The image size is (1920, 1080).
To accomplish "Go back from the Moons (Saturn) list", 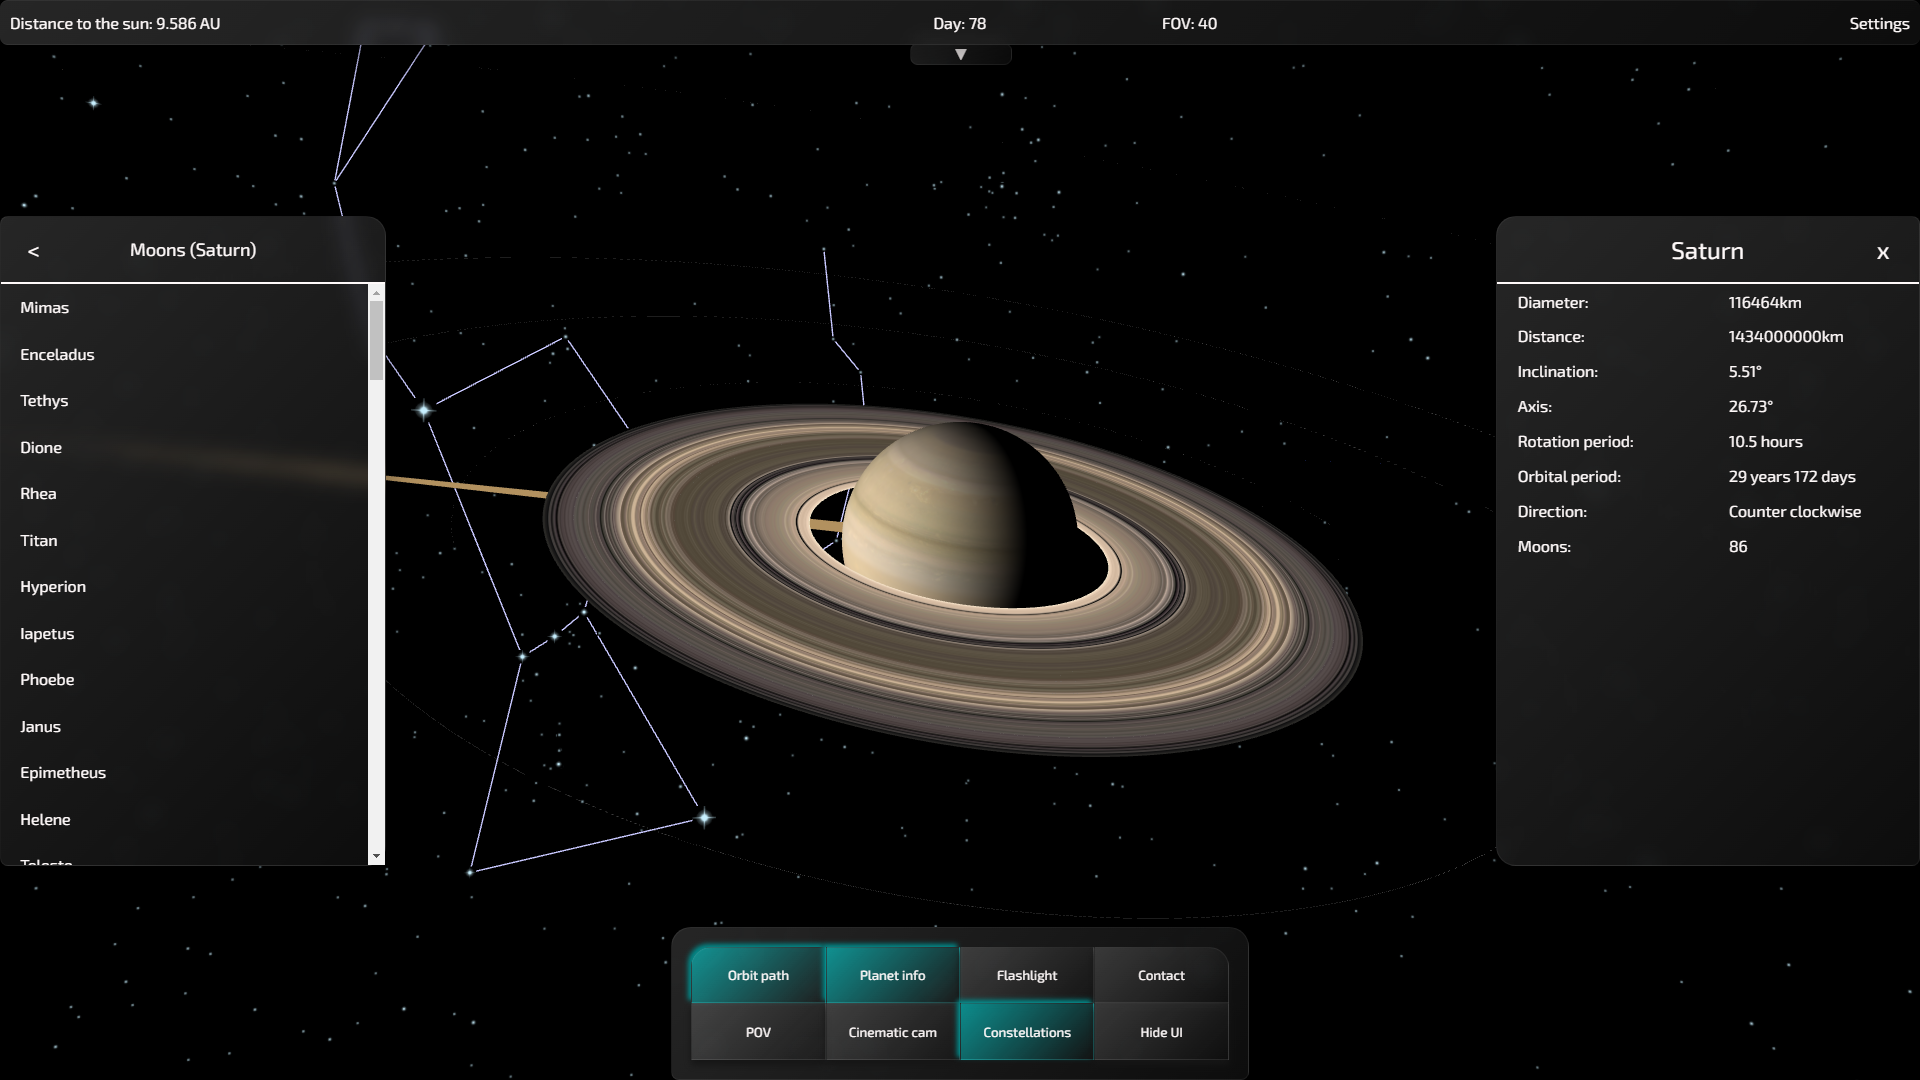I will pyautogui.click(x=34, y=251).
